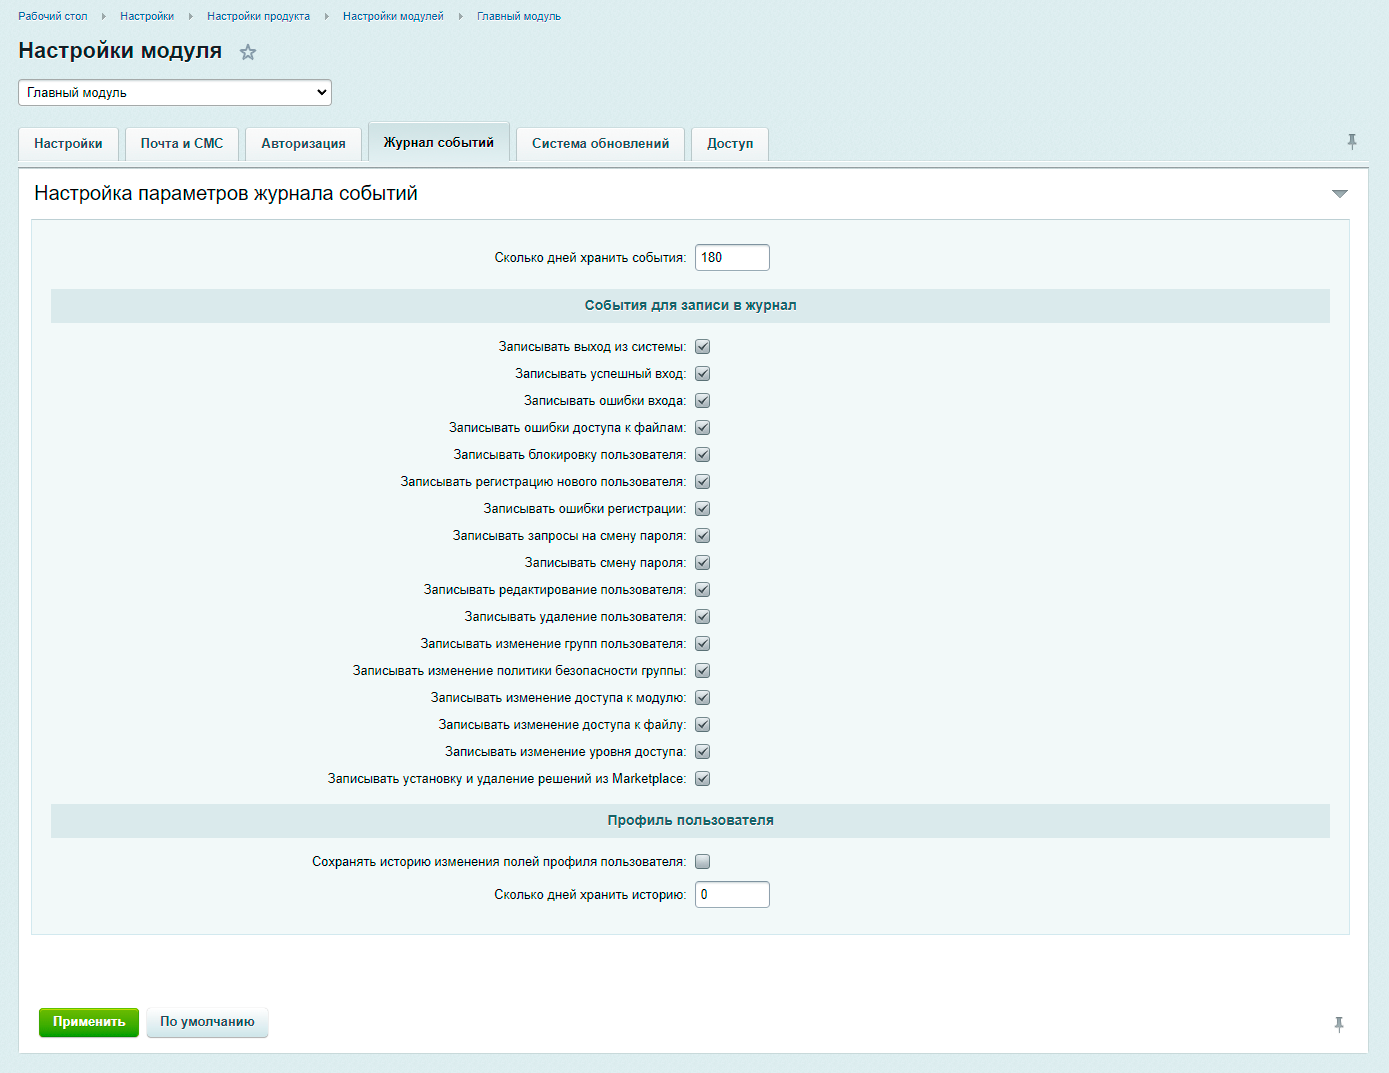This screenshot has height=1073, width=1389.
Task: Uncheck Записывать успешный вход checkbox
Action: 703,374
